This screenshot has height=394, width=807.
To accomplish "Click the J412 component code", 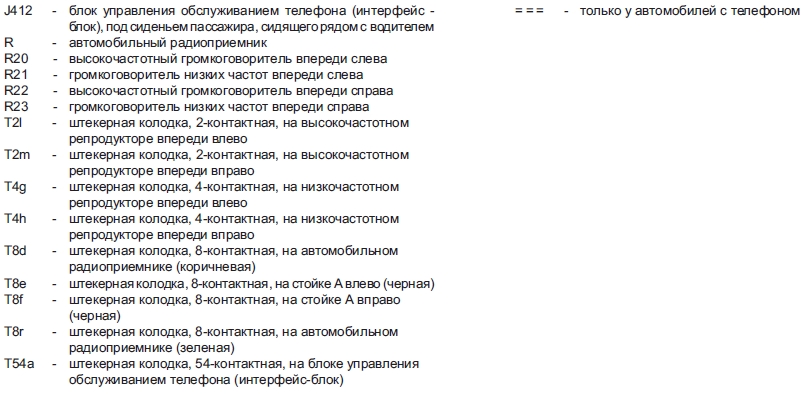I will coord(18,11).
